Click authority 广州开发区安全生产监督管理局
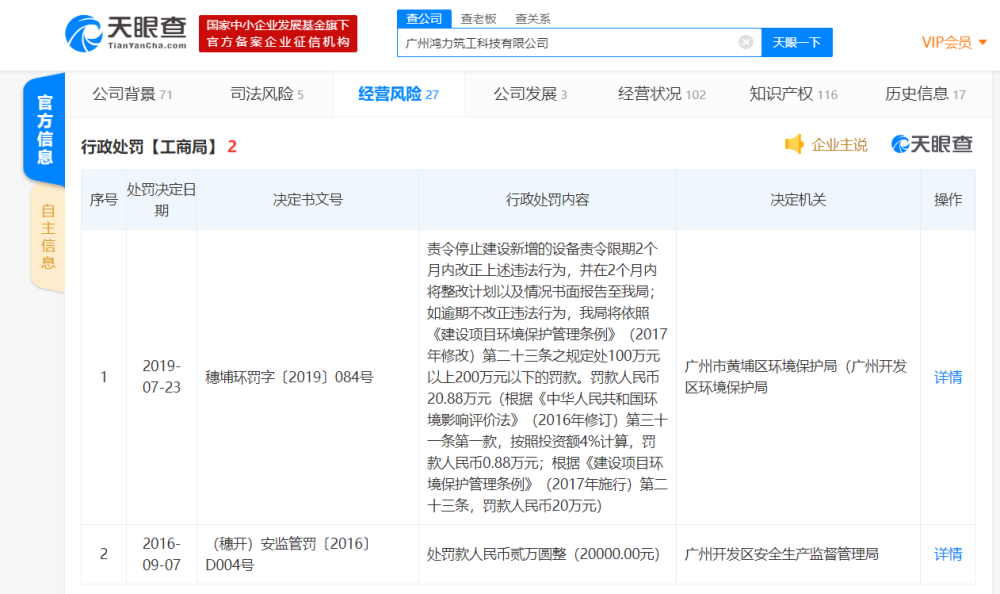This screenshot has height=594, width=1000. 781,554
